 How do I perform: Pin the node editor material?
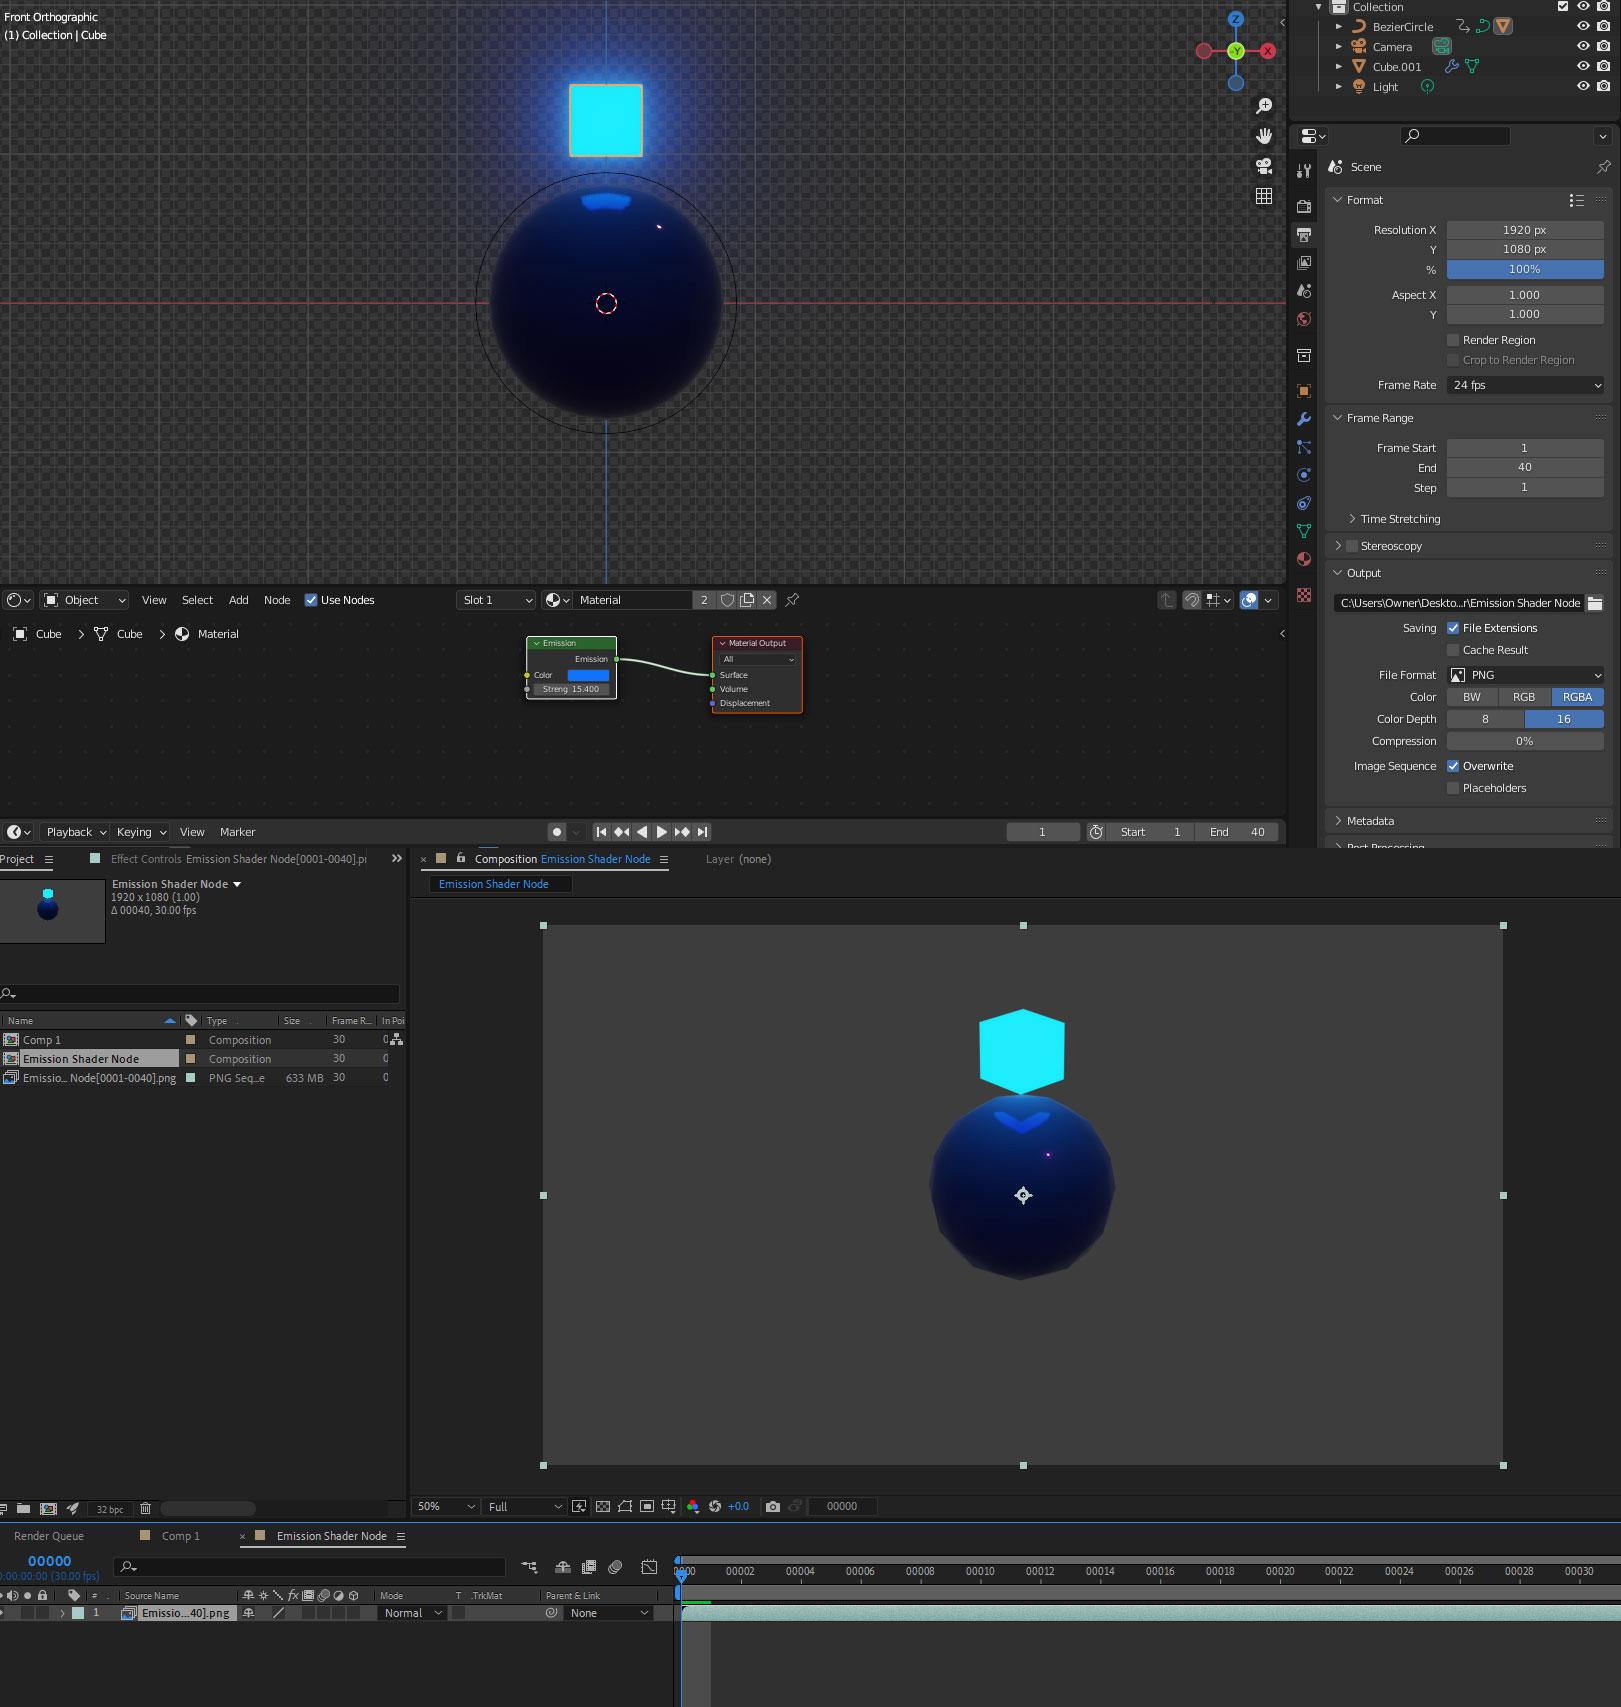[792, 600]
